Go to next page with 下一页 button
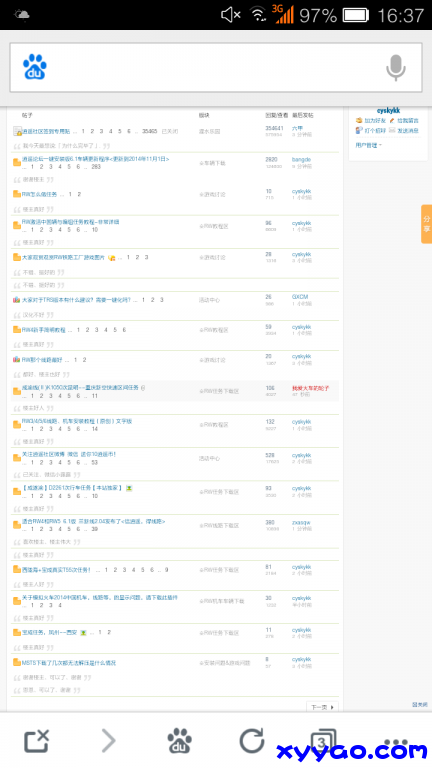 tap(322, 707)
